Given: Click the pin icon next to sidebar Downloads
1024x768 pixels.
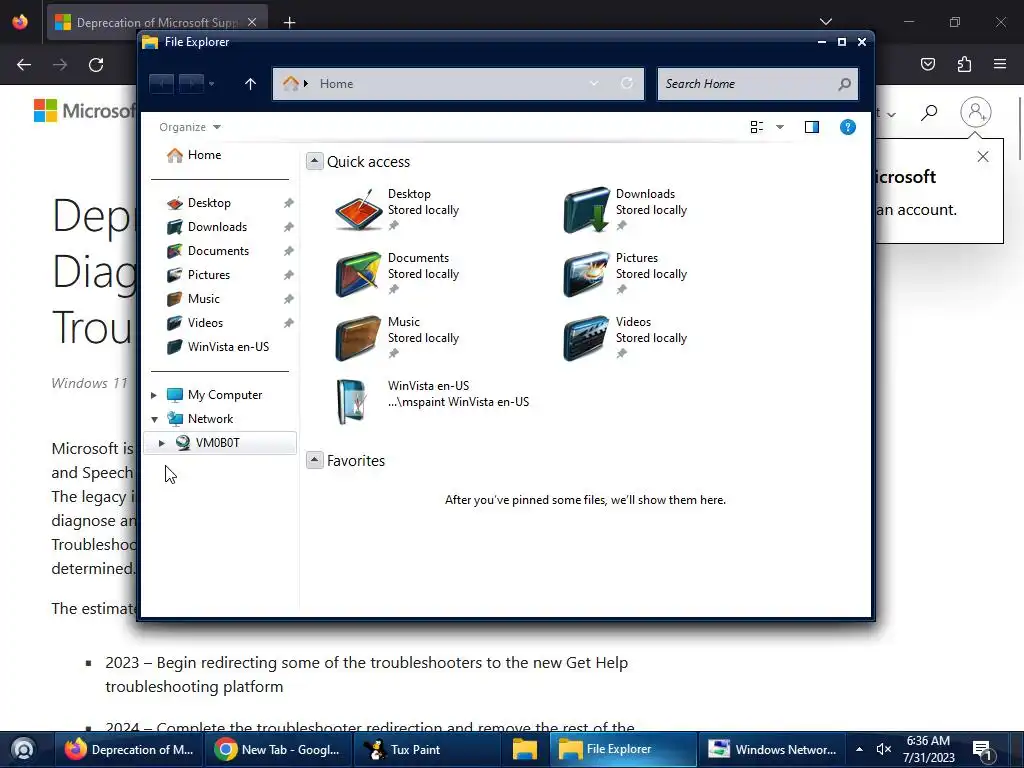Looking at the screenshot, I should (288, 227).
